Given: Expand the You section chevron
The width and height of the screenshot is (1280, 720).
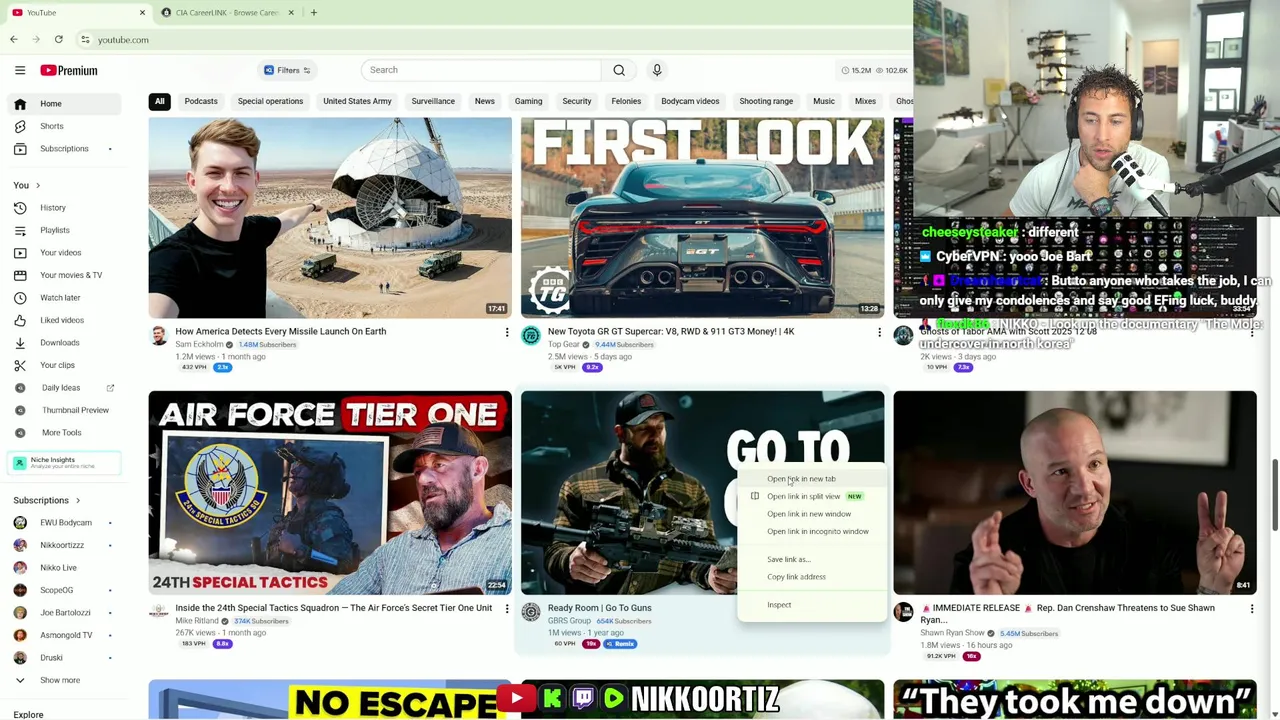Looking at the screenshot, I should (38, 185).
